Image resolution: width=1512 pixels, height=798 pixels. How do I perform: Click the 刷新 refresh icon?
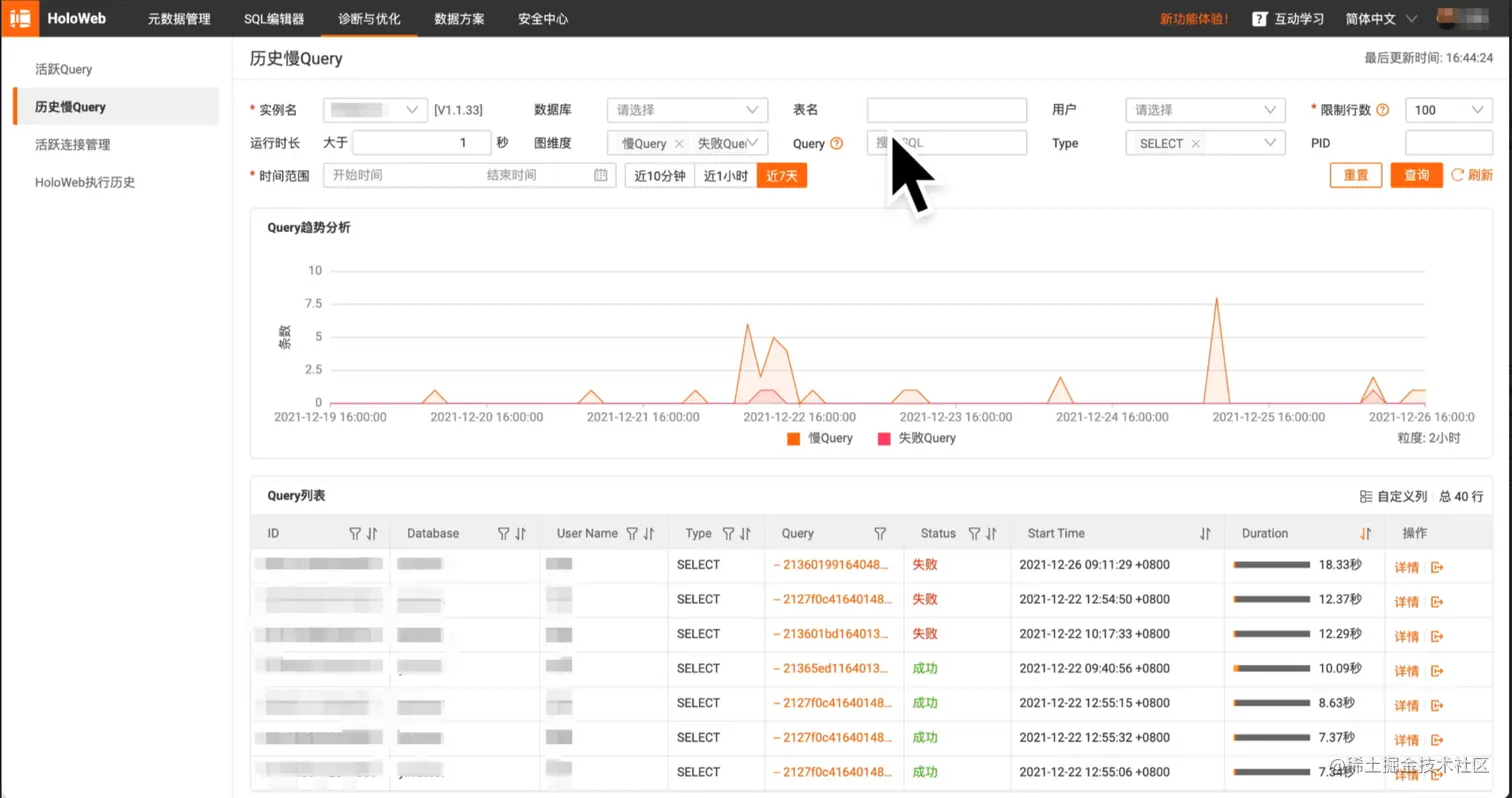click(x=1458, y=175)
